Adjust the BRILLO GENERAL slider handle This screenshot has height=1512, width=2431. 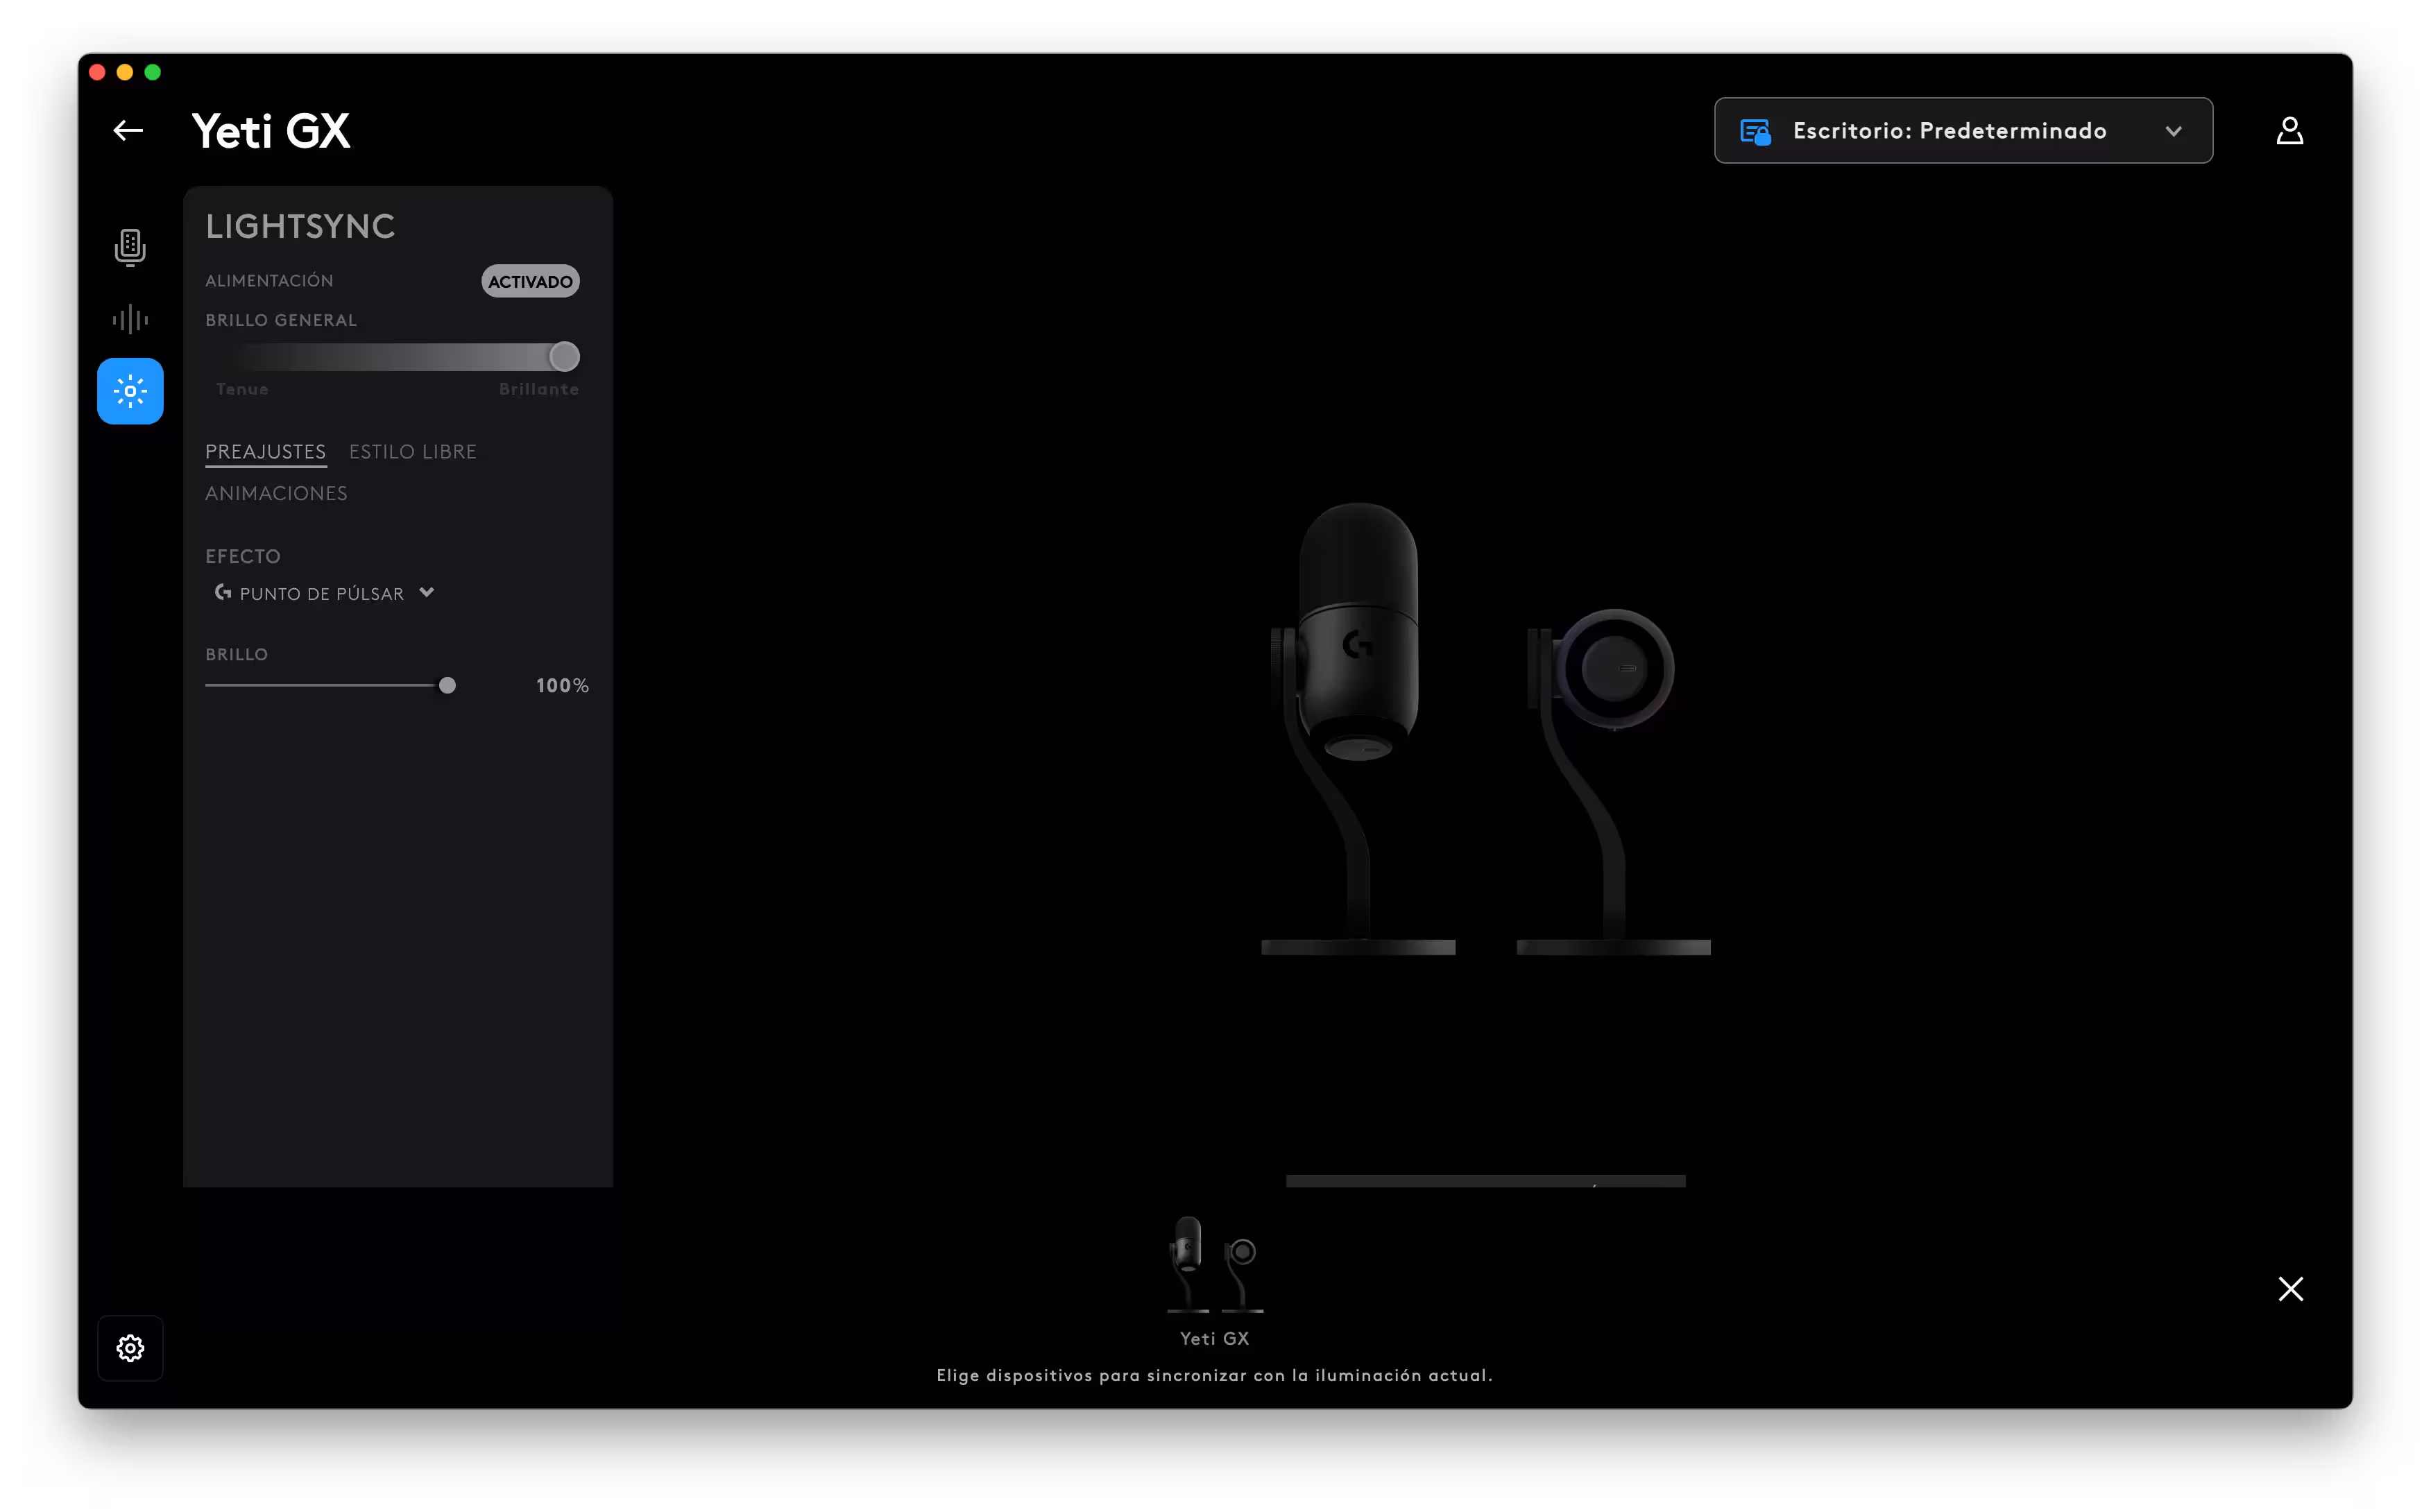(x=564, y=357)
